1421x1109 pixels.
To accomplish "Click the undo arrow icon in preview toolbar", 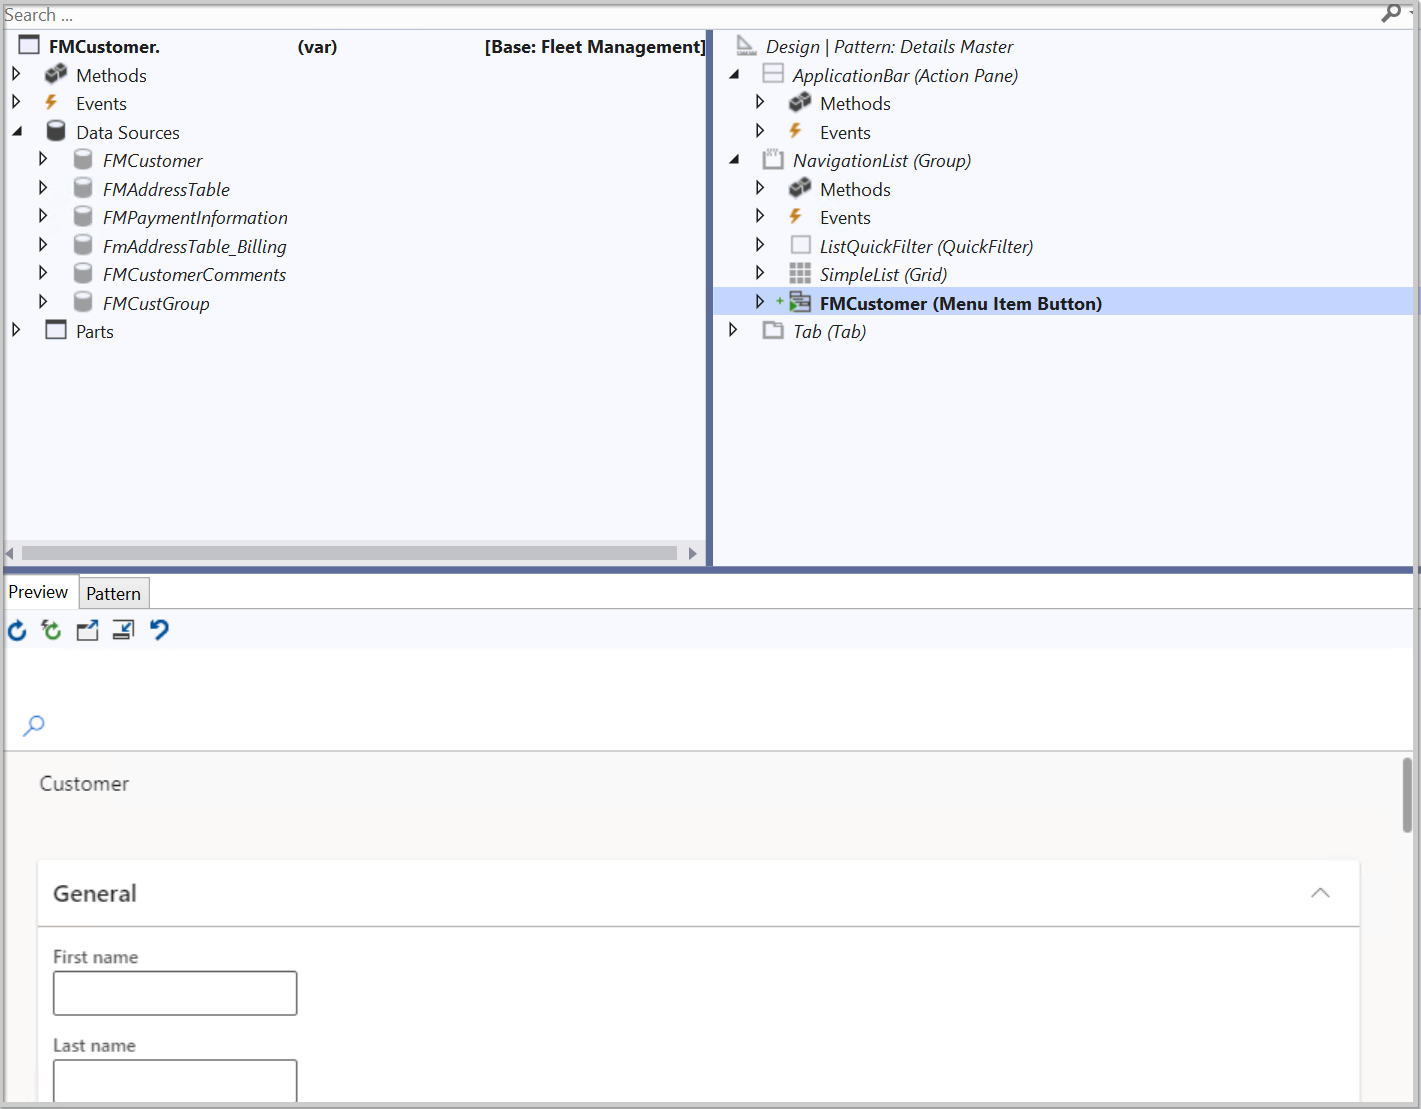I will coord(159,630).
